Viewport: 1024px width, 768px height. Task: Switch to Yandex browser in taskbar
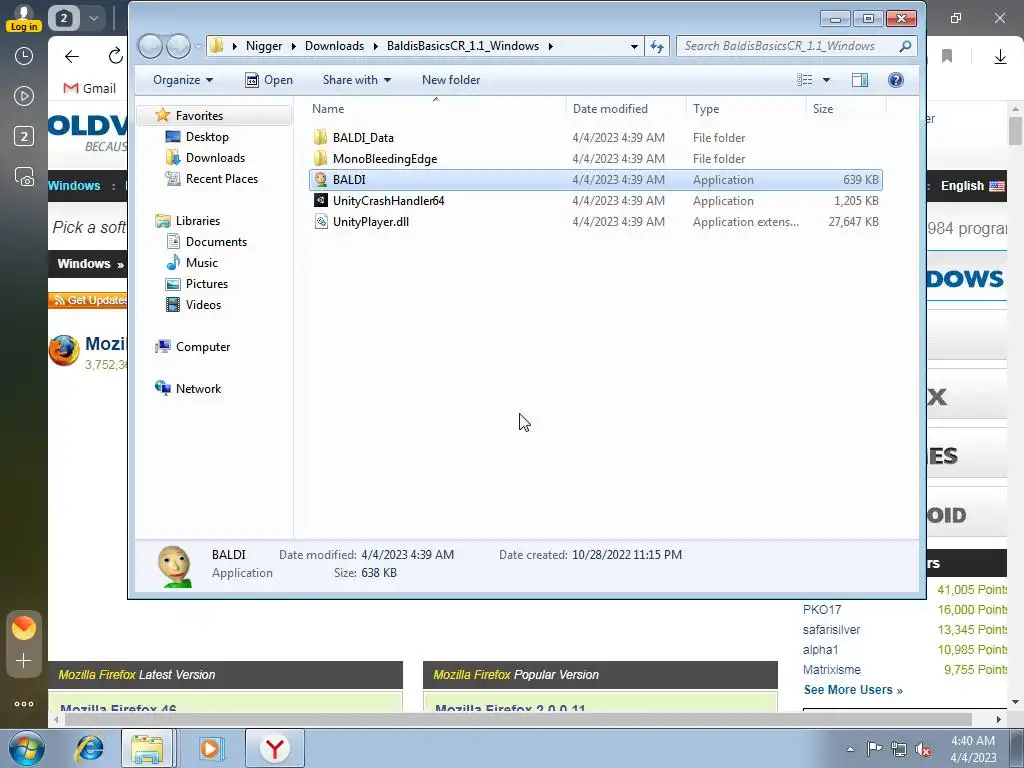[275, 748]
